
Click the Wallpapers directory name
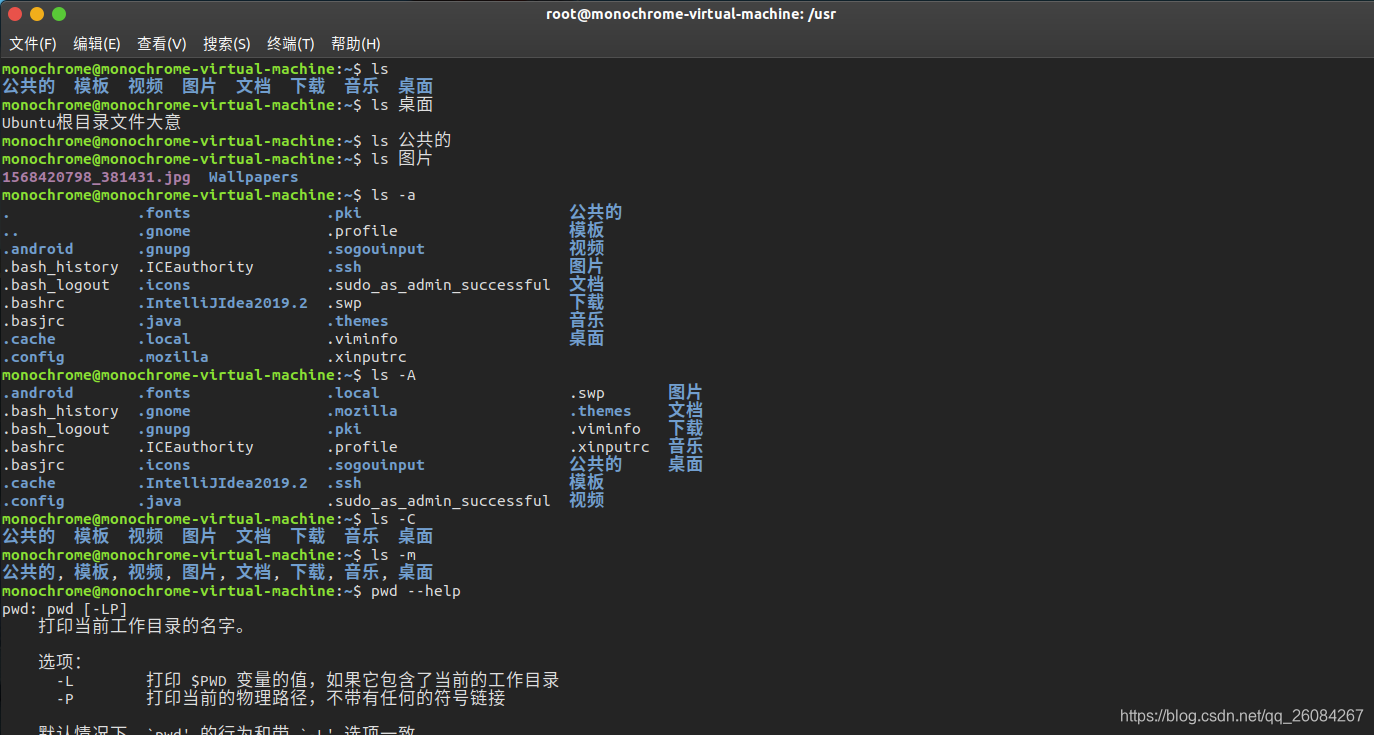point(253,177)
